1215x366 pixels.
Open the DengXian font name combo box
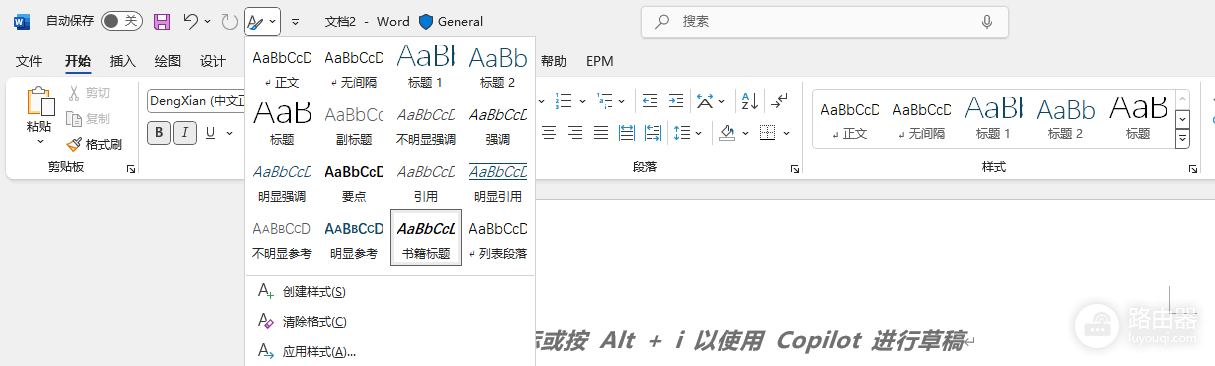196,101
